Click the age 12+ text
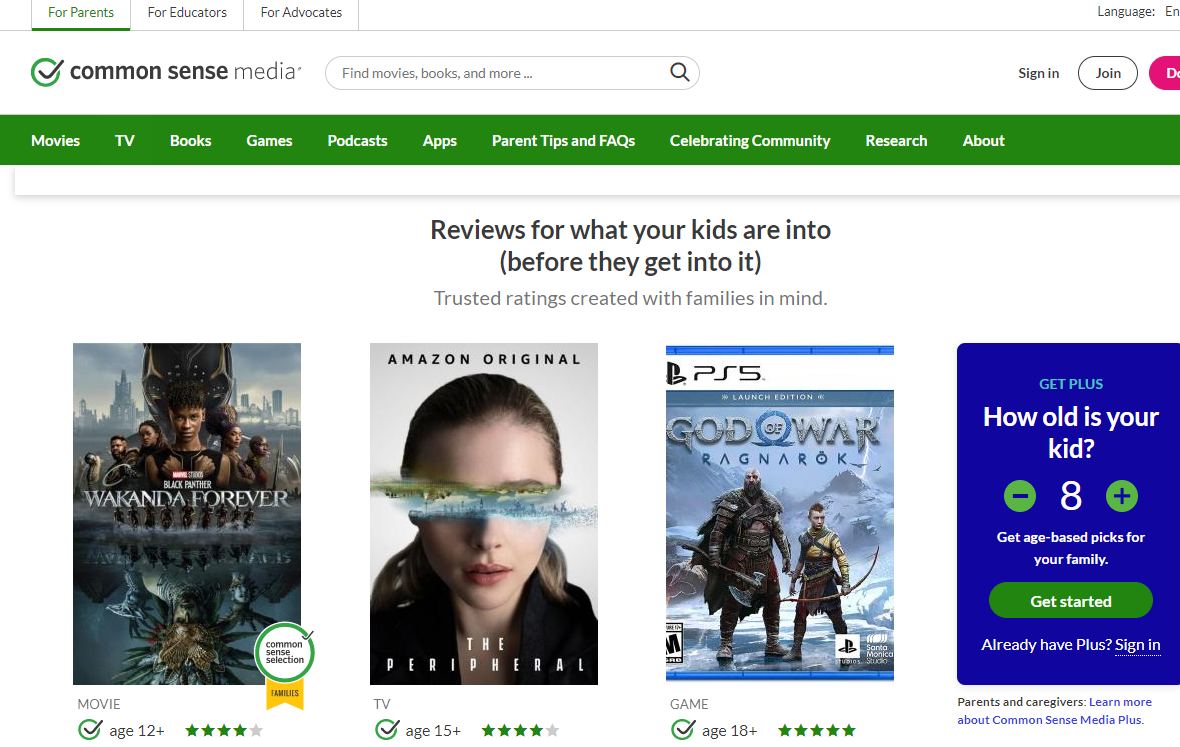This screenshot has height=747, width=1180. [137, 730]
